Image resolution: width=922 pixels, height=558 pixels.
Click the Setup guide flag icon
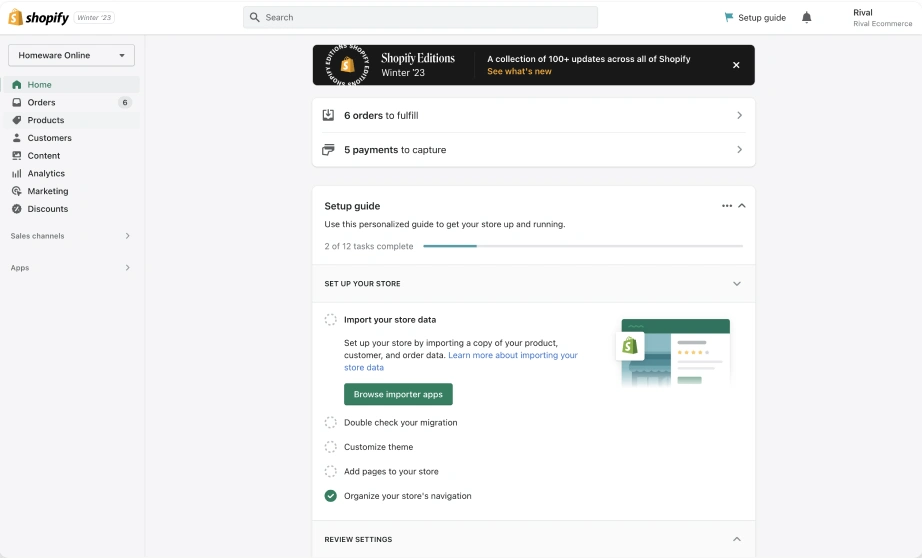729,18
